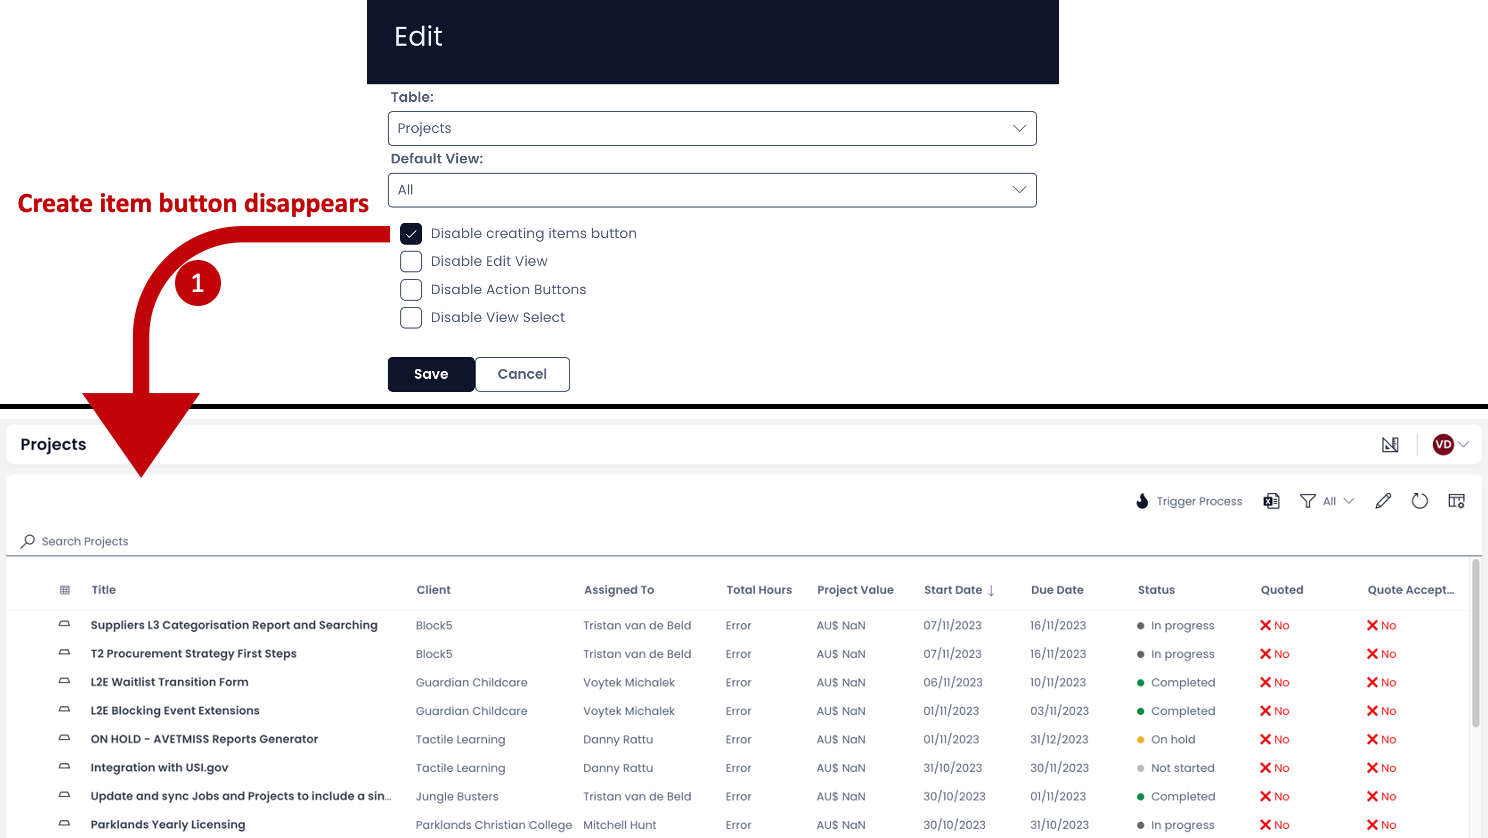The height and width of the screenshot is (838, 1488).
Task: Open project ON HOLD - AVETMISS Reports Generator
Action: 204,739
